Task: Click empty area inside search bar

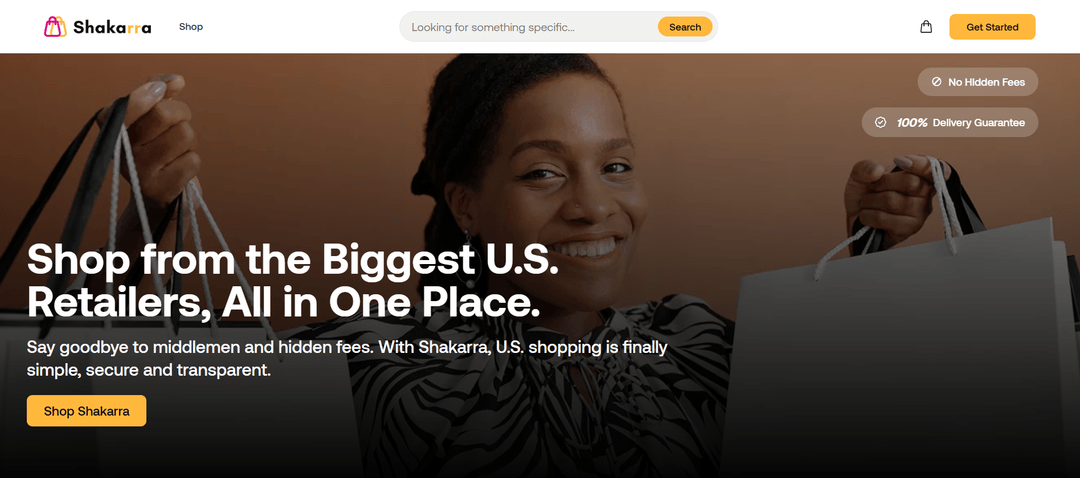Action: pyautogui.click(x=614, y=28)
